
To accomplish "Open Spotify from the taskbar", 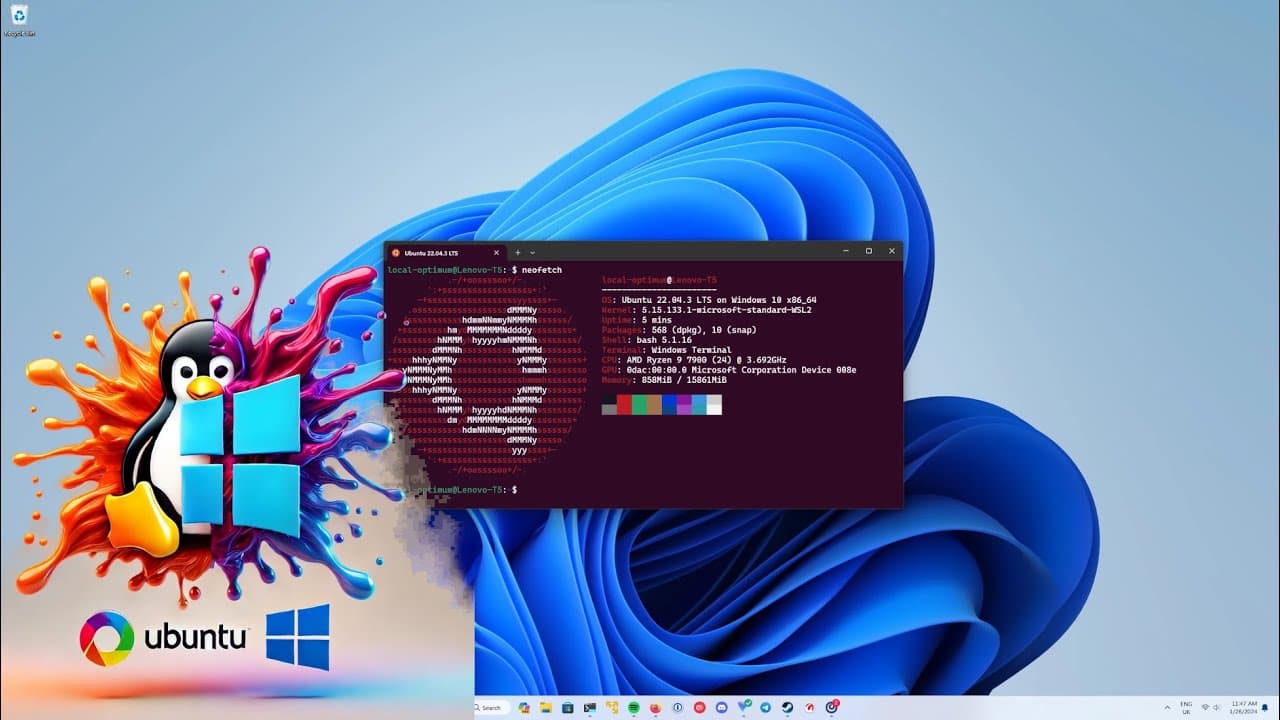I will point(633,707).
